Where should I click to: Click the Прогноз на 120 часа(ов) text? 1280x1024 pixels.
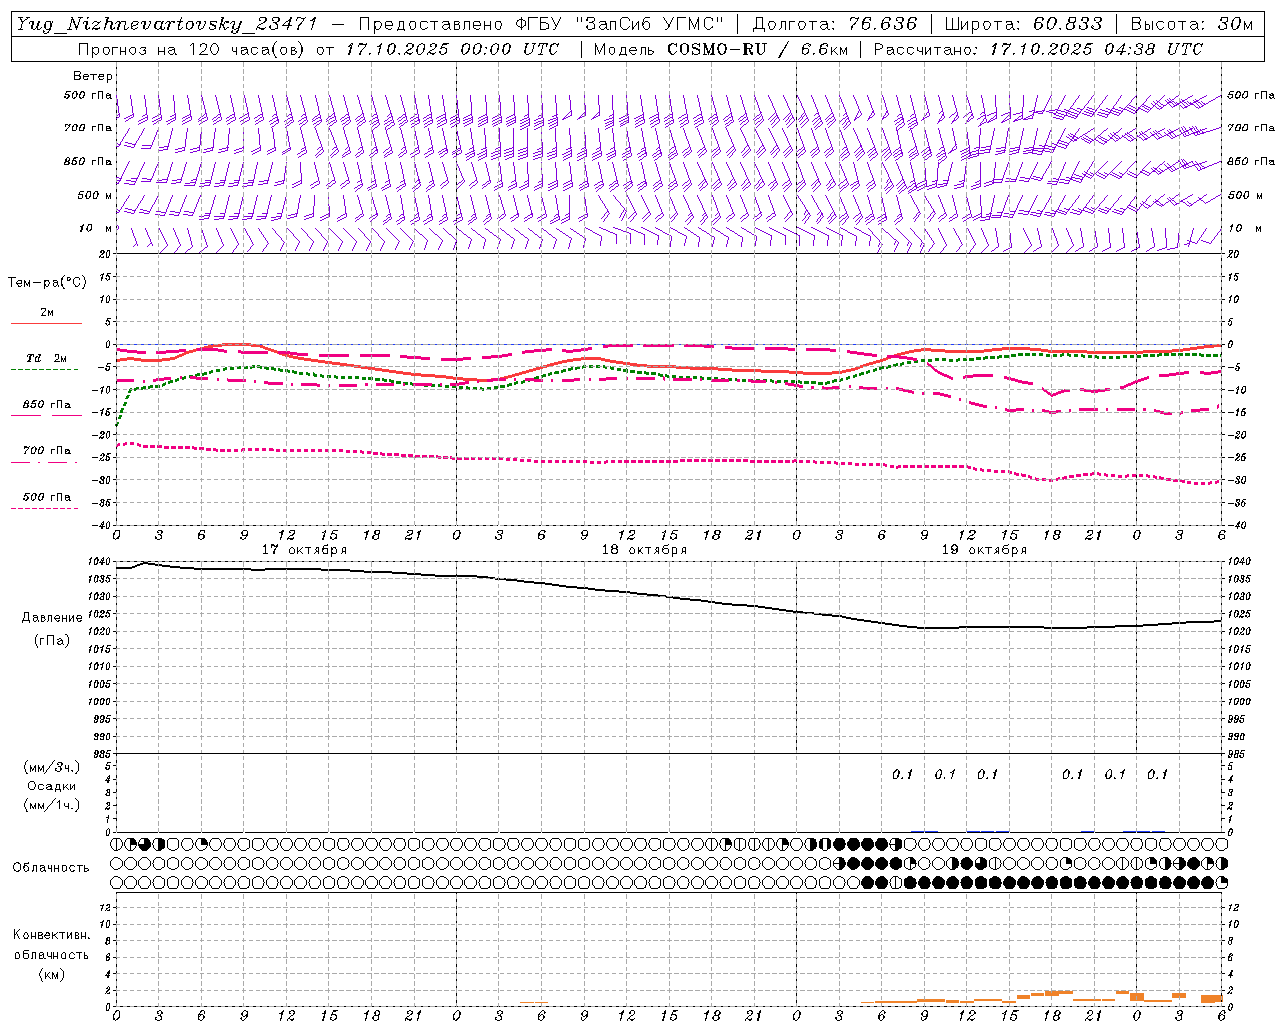(193, 49)
